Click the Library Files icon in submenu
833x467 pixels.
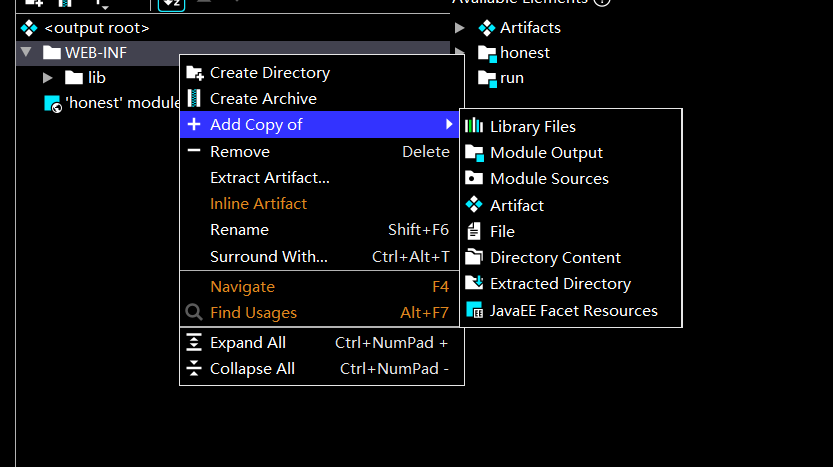(474, 126)
